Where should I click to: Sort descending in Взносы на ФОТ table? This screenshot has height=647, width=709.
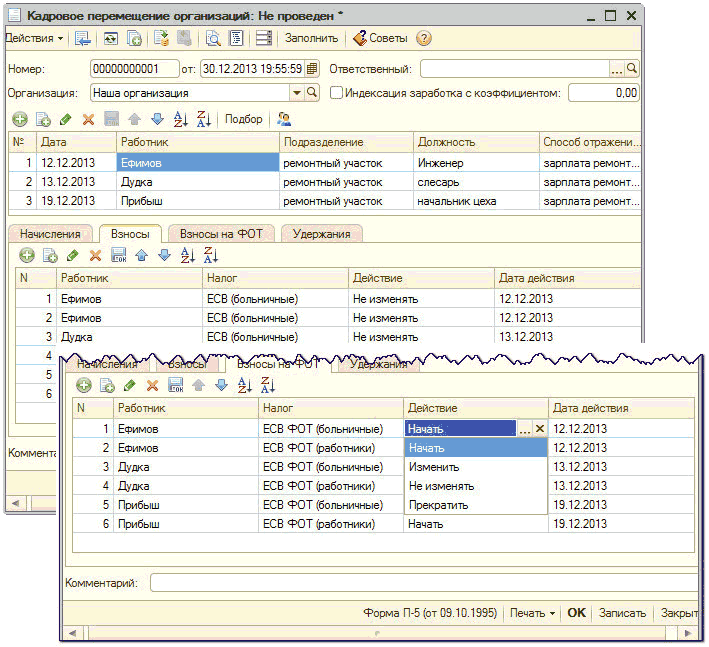[267, 385]
